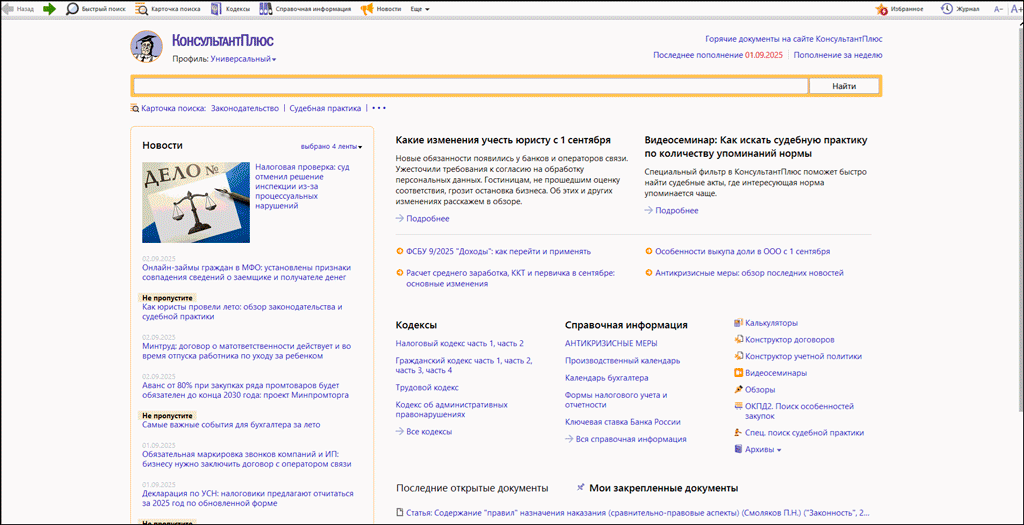Switch to Последние открытые документы tab
Viewport: 1024px width, 525px height.
(x=472, y=488)
